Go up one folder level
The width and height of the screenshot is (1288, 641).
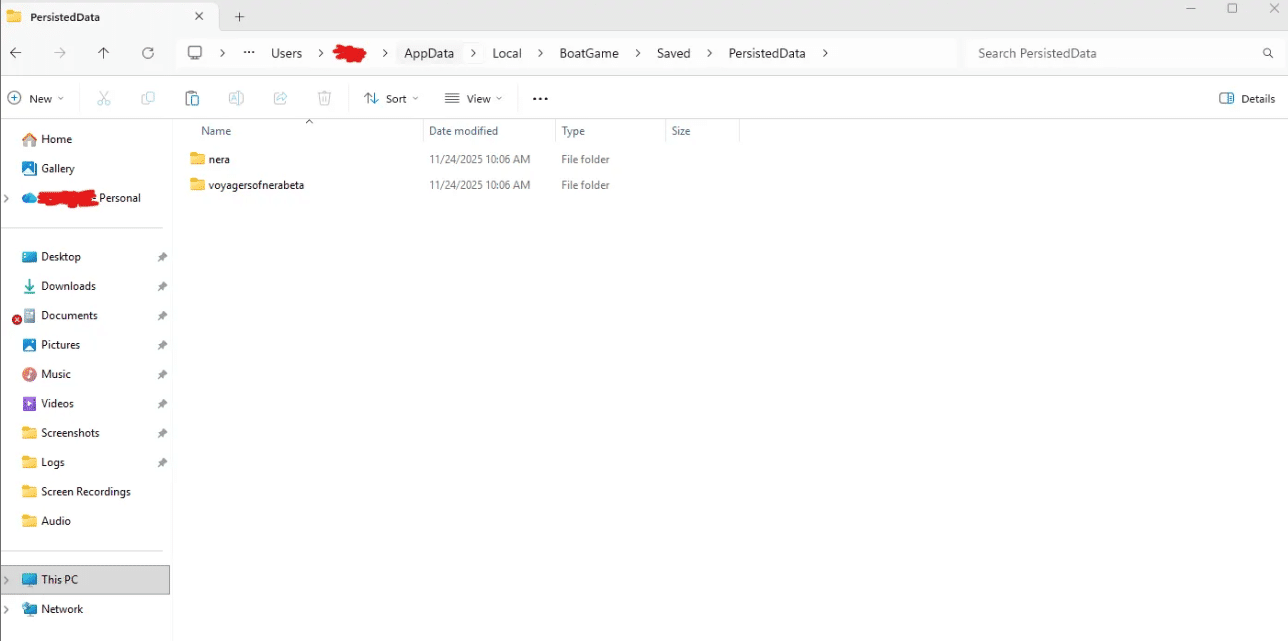(104, 53)
